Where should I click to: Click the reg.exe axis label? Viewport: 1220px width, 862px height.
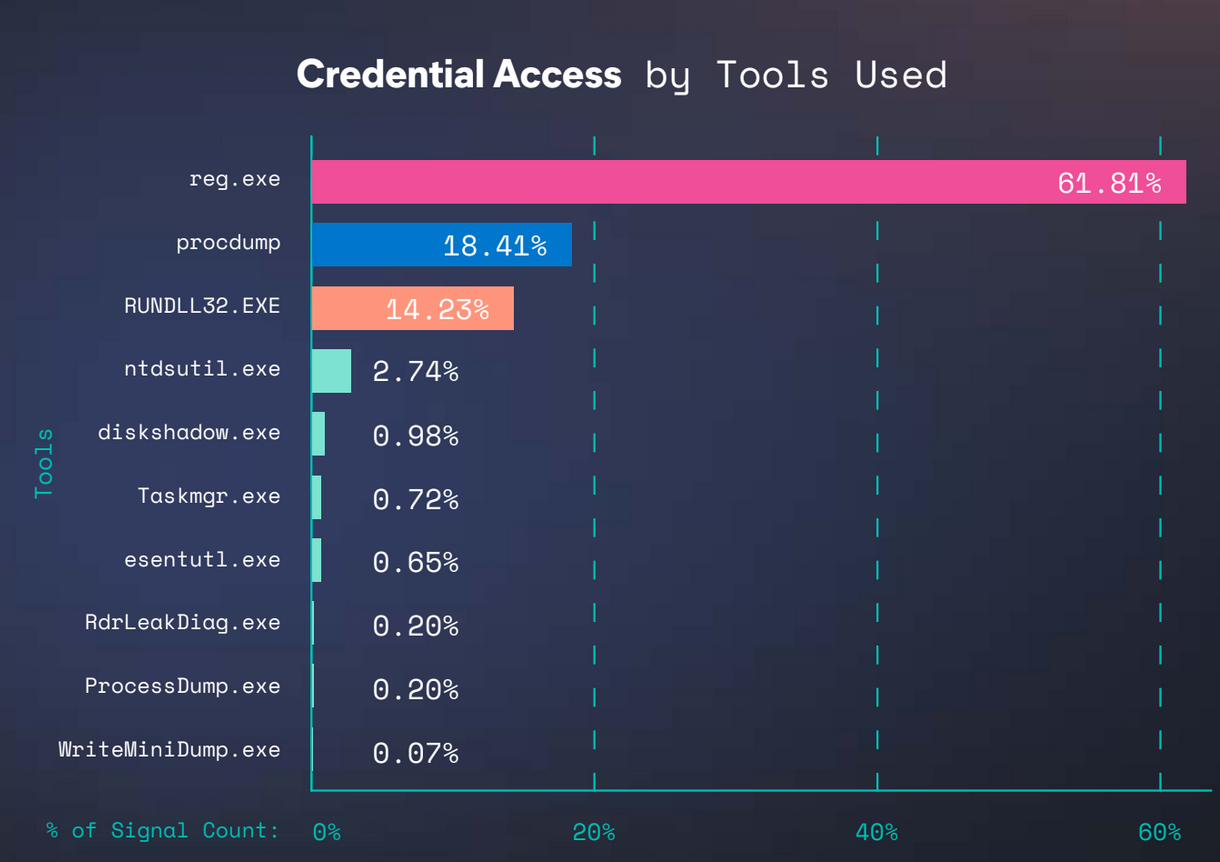coord(235,179)
